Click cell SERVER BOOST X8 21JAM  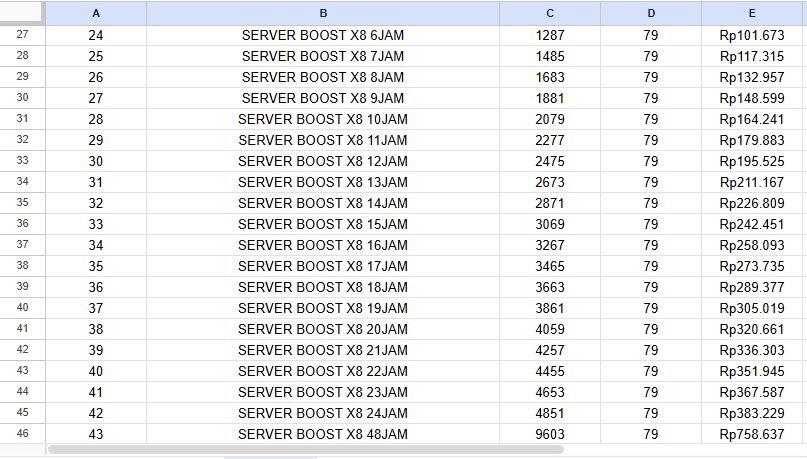point(323,350)
